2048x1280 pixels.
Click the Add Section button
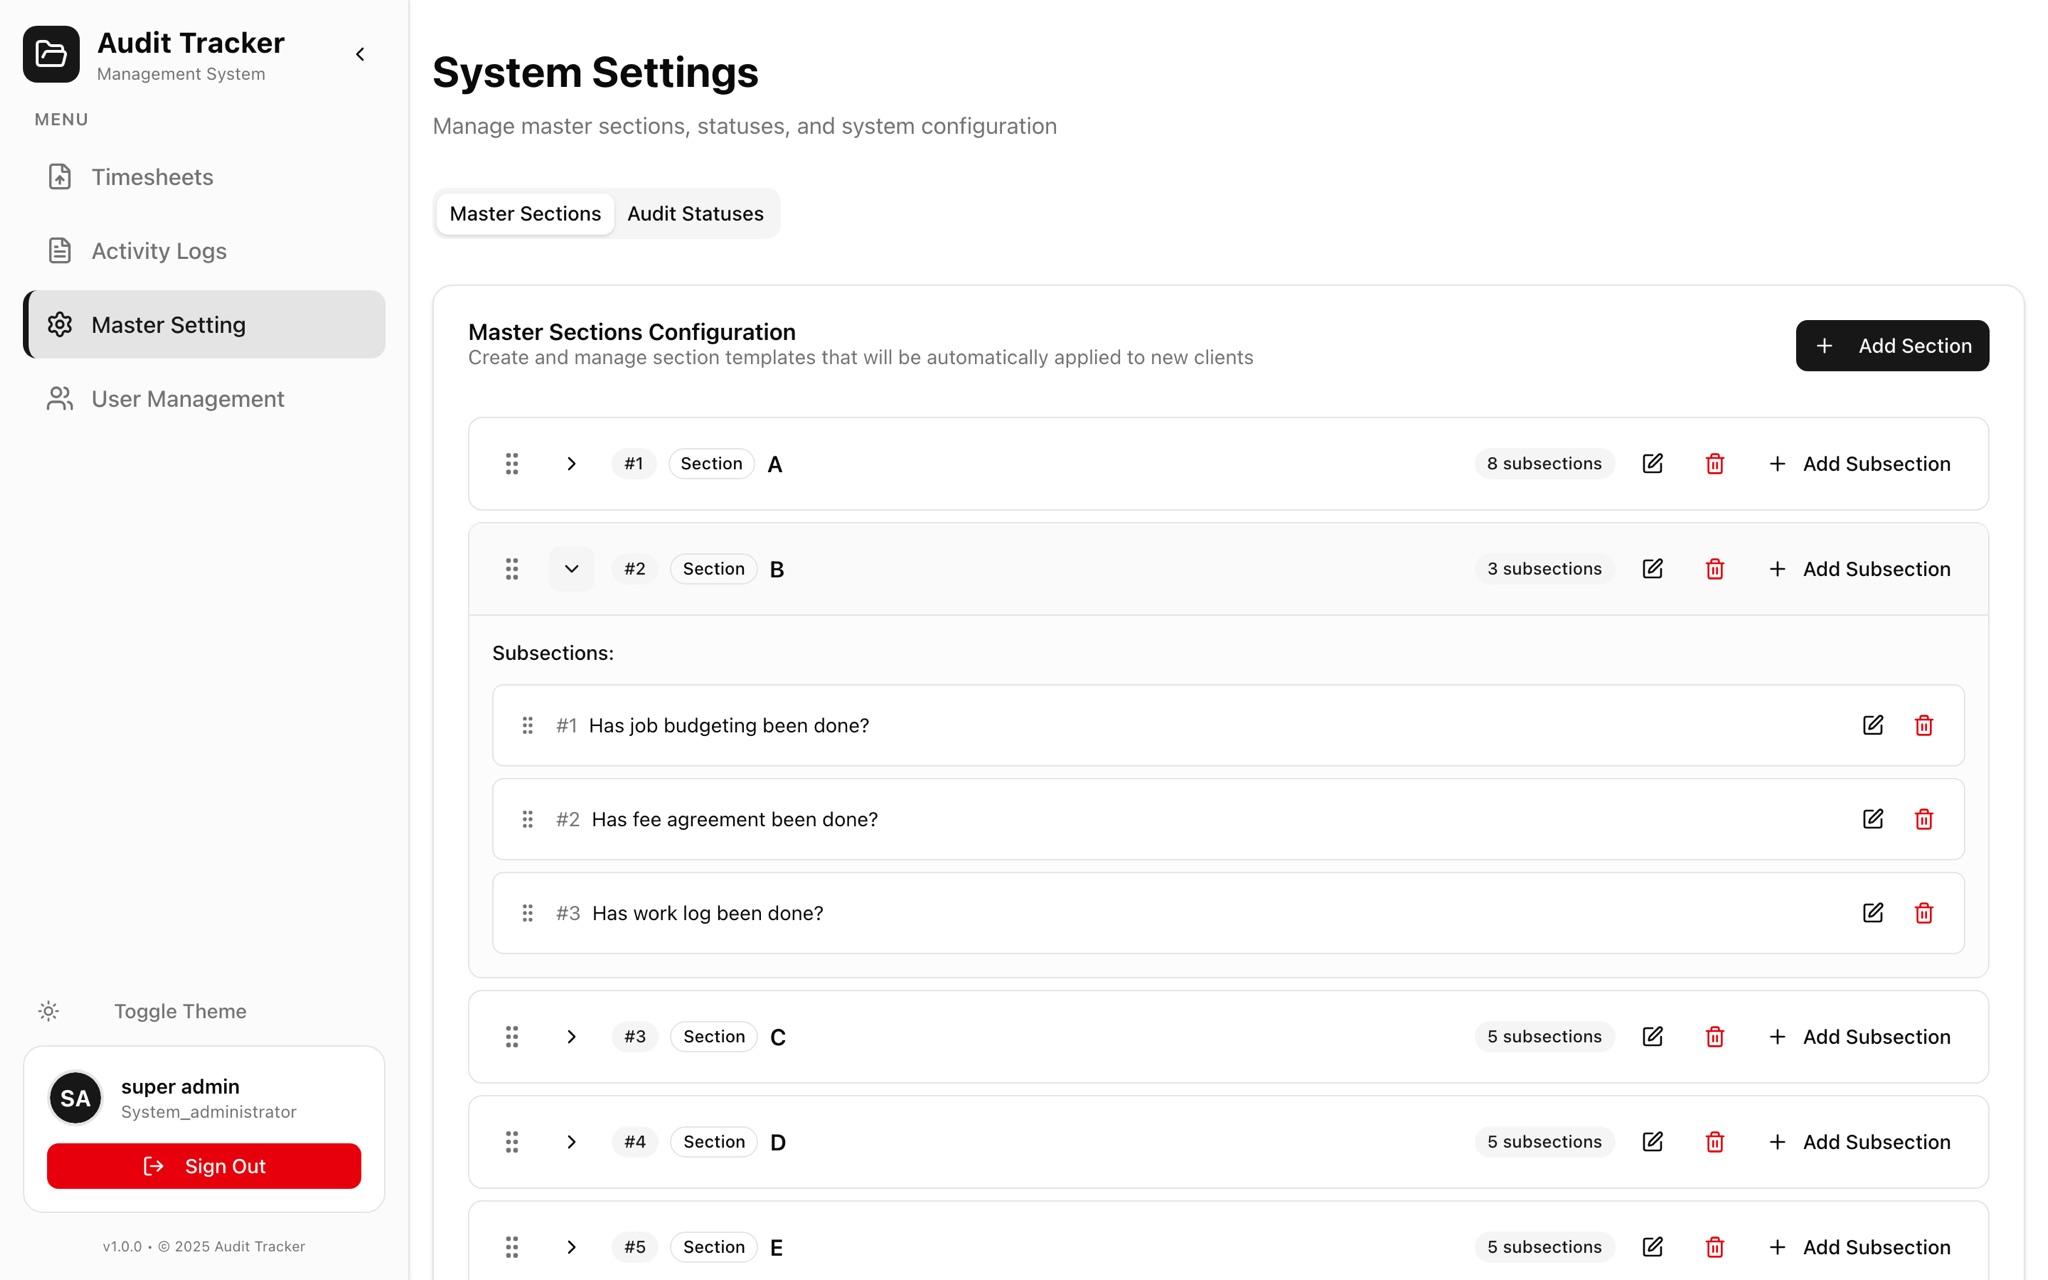click(x=1892, y=346)
